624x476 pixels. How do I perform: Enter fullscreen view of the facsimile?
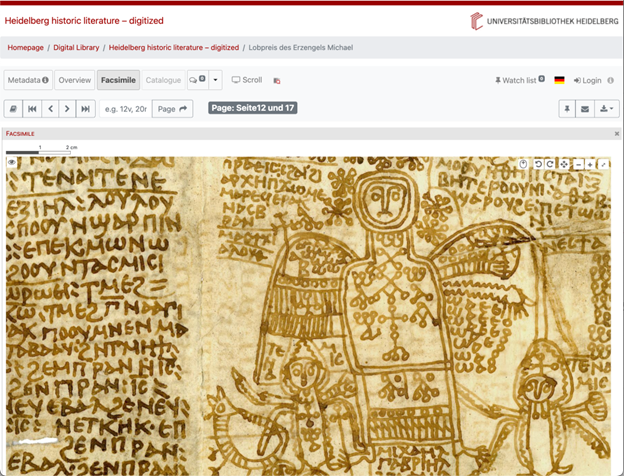(604, 164)
